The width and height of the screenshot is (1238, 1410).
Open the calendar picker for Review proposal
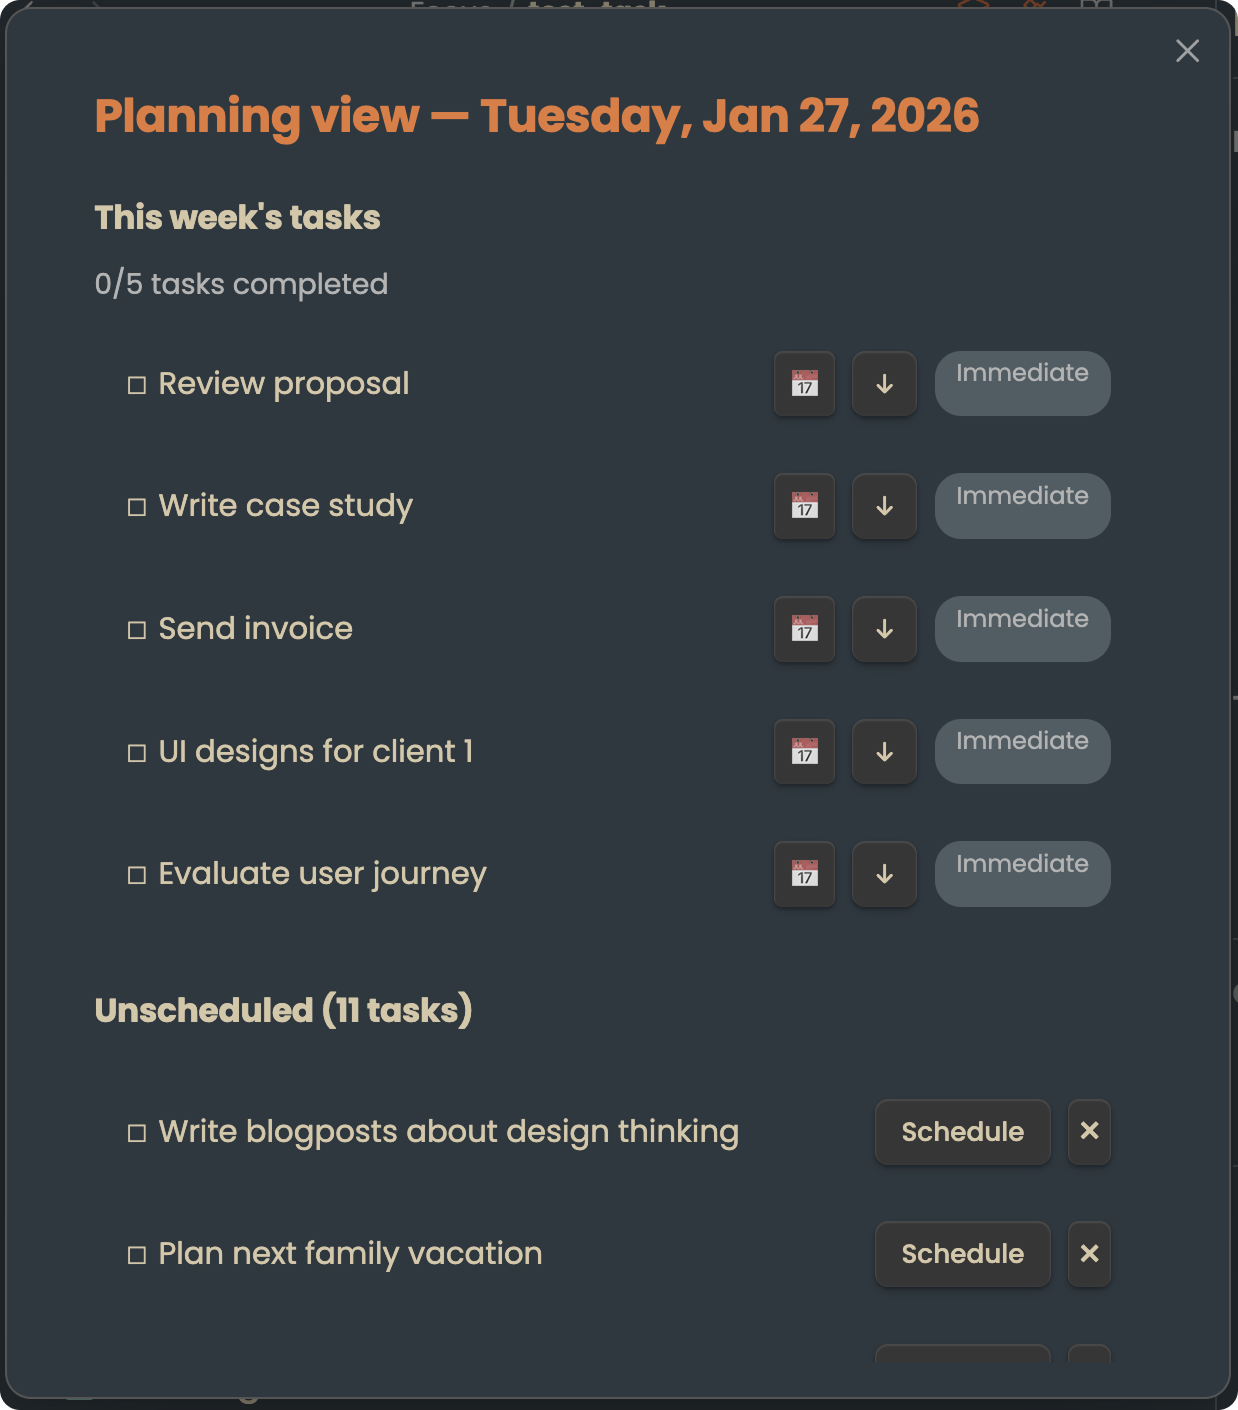[804, 383]
